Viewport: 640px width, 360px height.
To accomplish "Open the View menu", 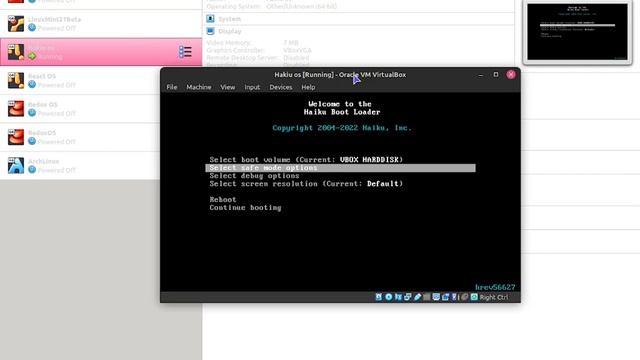I will click(x=228, y=87).
